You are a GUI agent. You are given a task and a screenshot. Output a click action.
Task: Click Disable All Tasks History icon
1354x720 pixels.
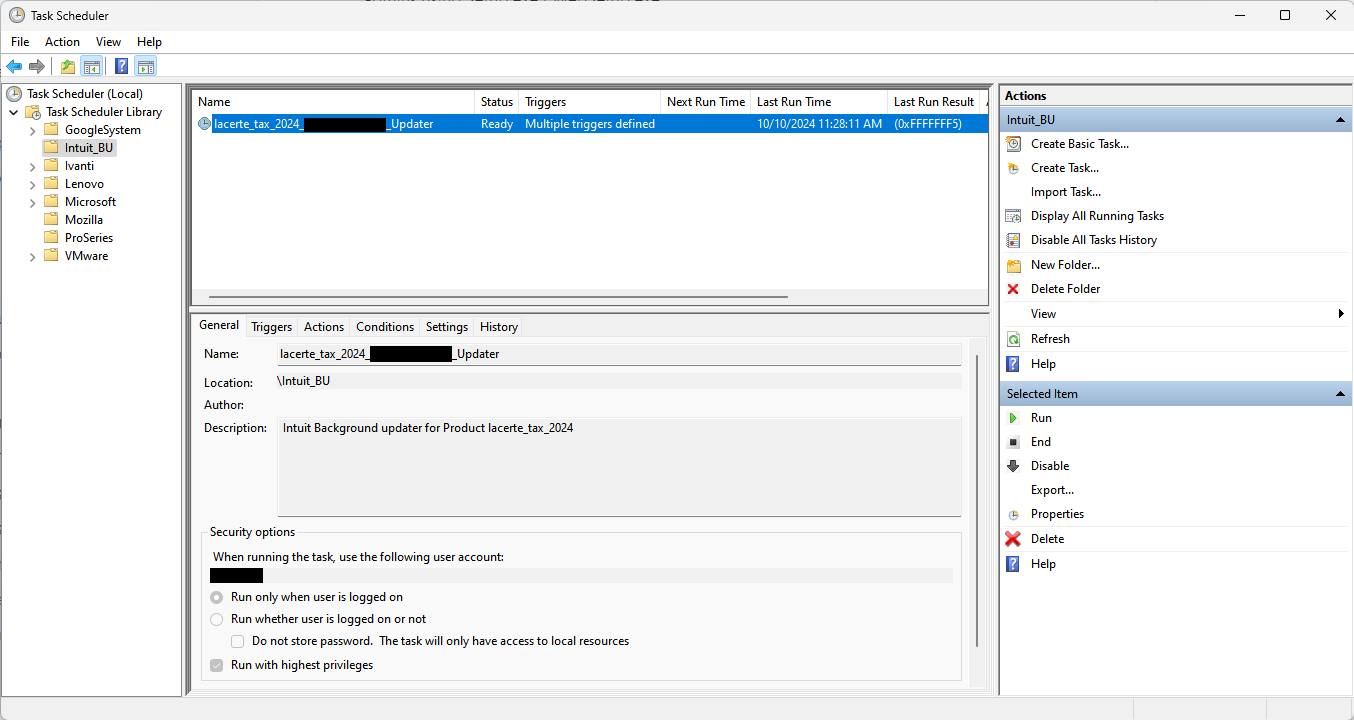[1013, 240]
